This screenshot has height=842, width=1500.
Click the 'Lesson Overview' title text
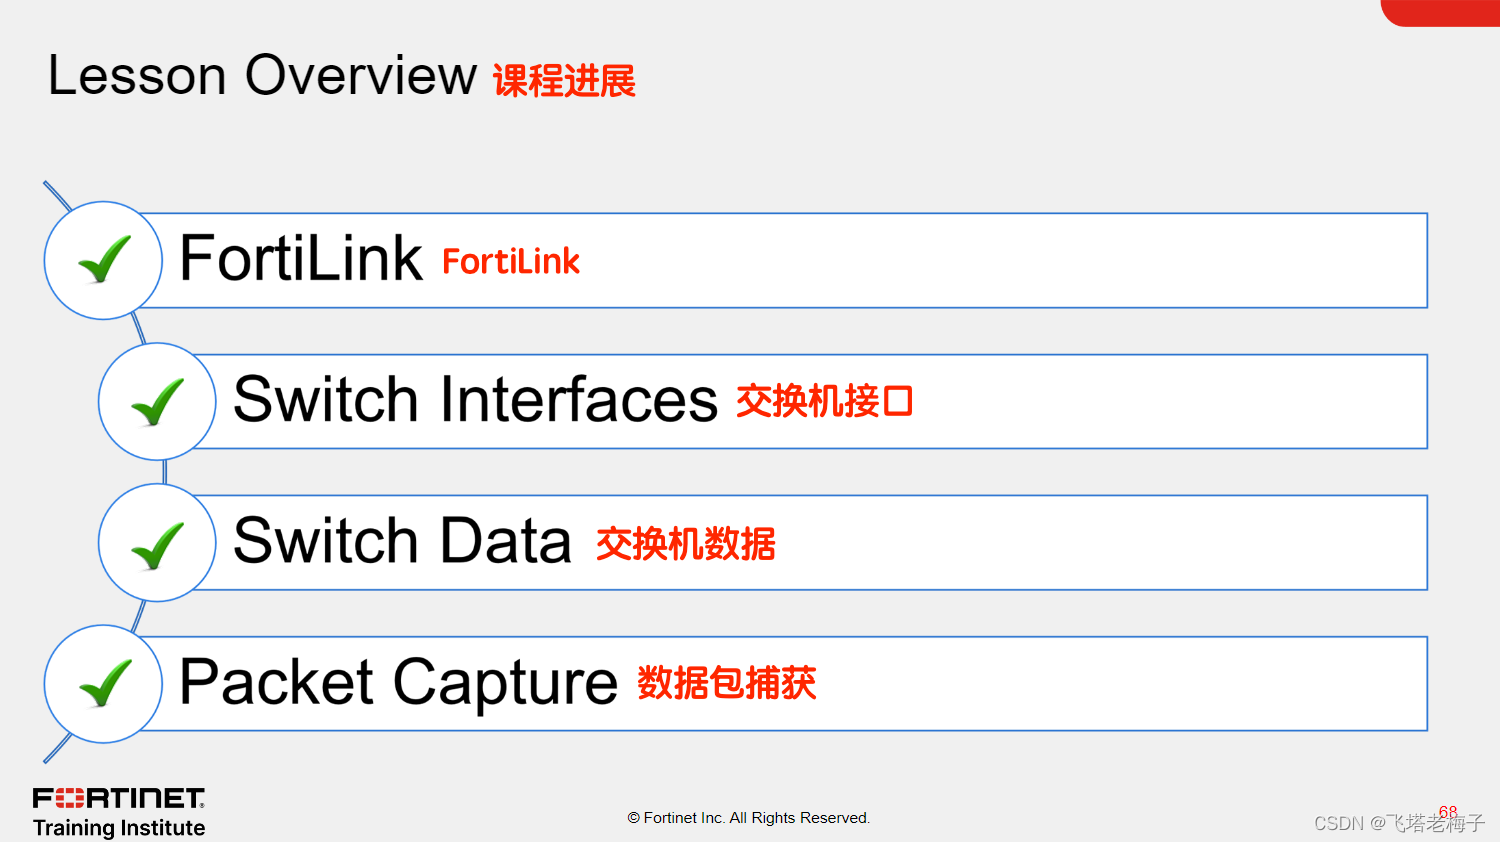262,75
